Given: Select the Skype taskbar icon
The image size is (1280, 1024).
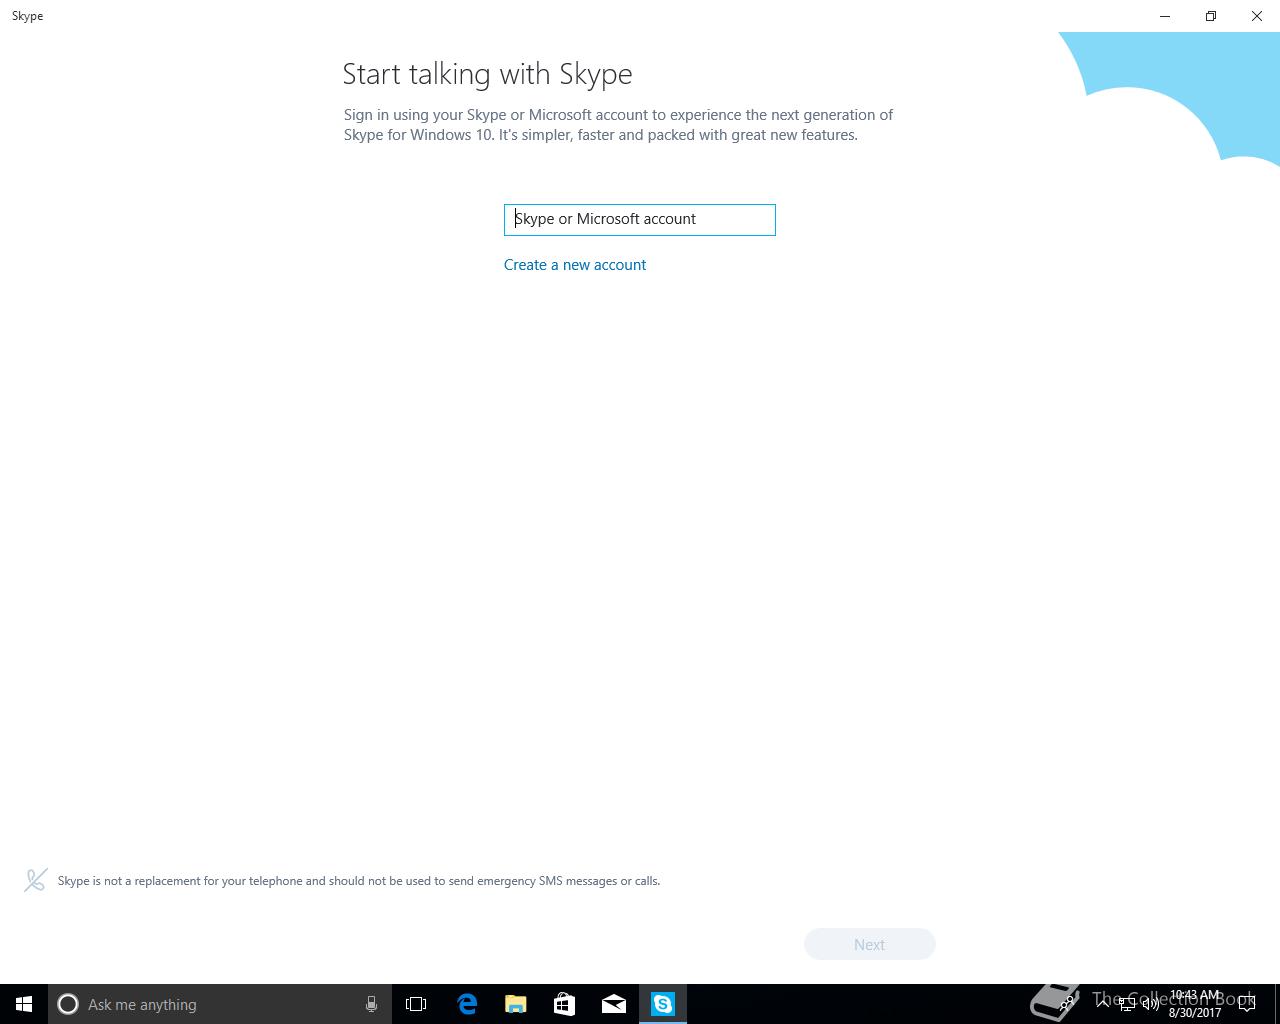Looking at the screenshot, I should [663, 1004].
